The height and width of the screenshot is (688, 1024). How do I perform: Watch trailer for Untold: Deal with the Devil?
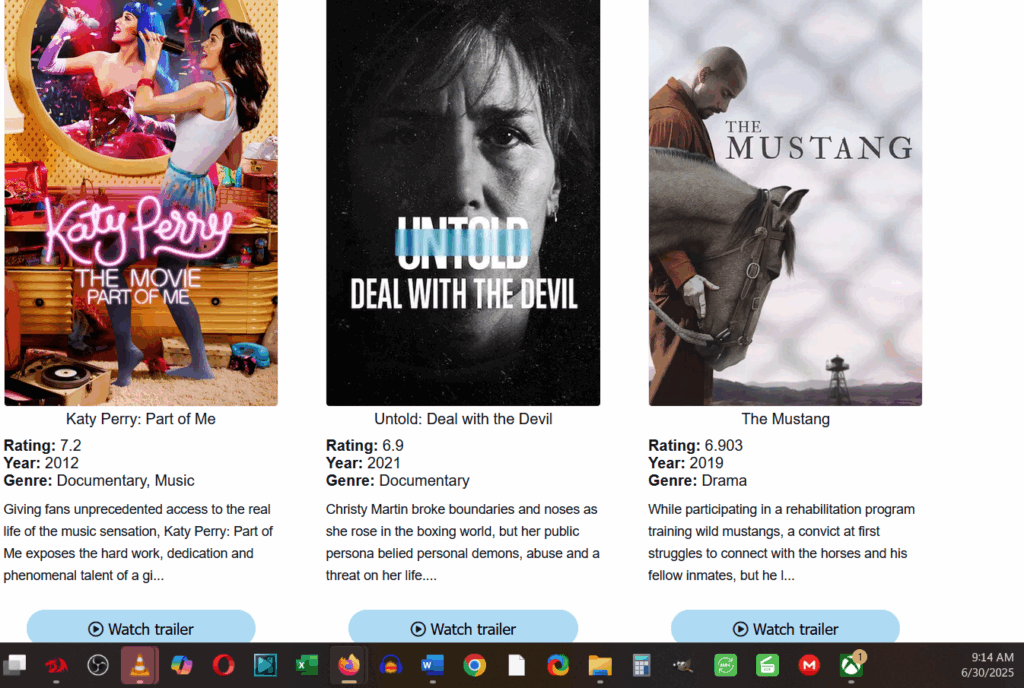[463, 627]
